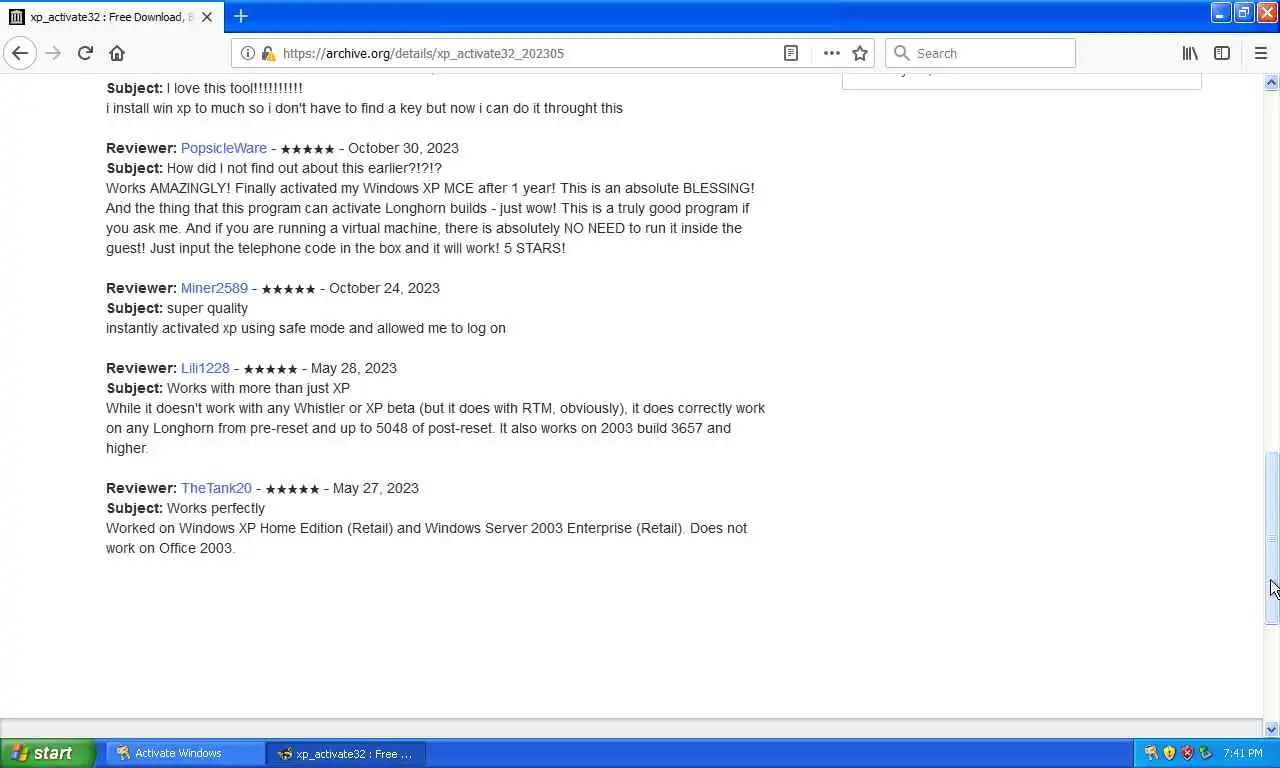Screen dimensions: 1280x768
Task: Show sidebars icon
Action: point(1222,53)
